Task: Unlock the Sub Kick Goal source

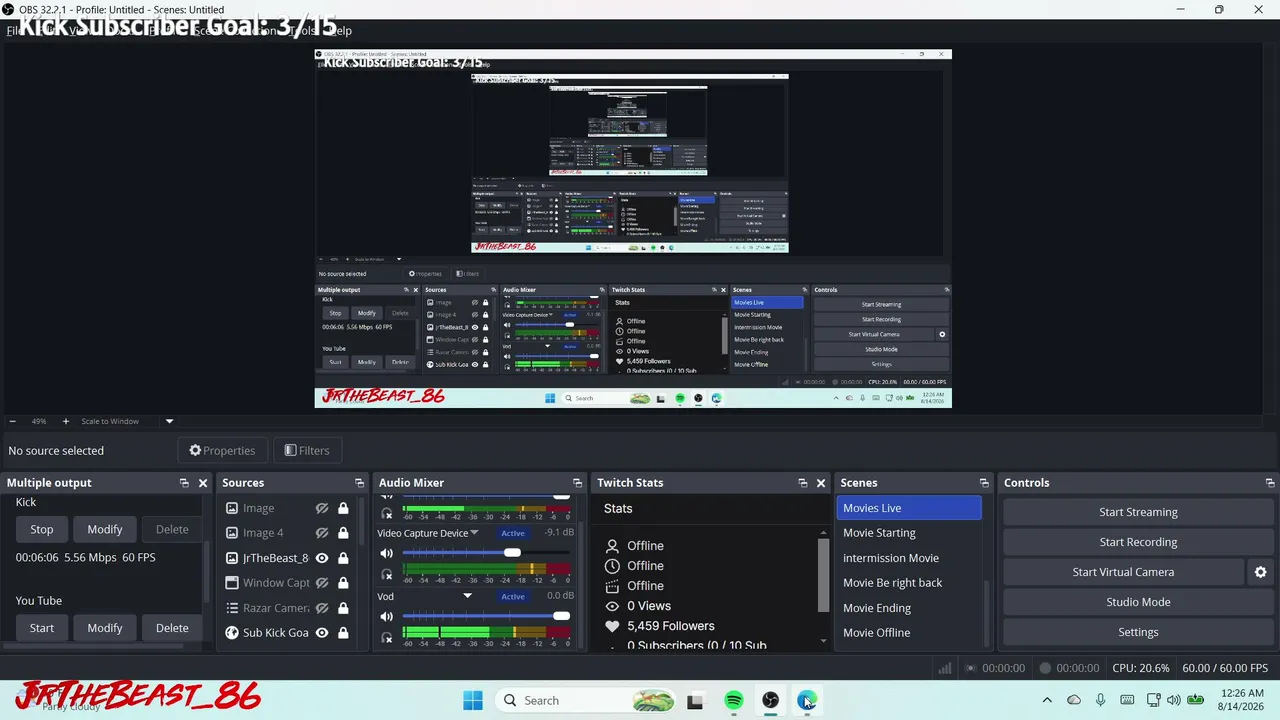Action: coord(343,633)
